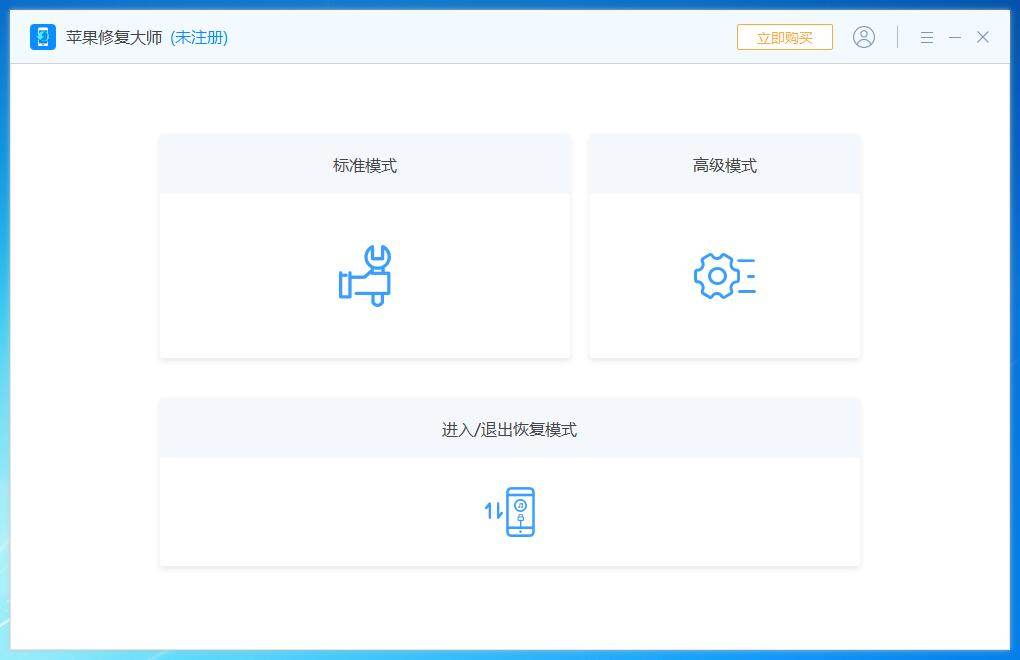Click the wrench icon in 标准模式
This screenshot has height=660, width=1020.
(365, 275)
